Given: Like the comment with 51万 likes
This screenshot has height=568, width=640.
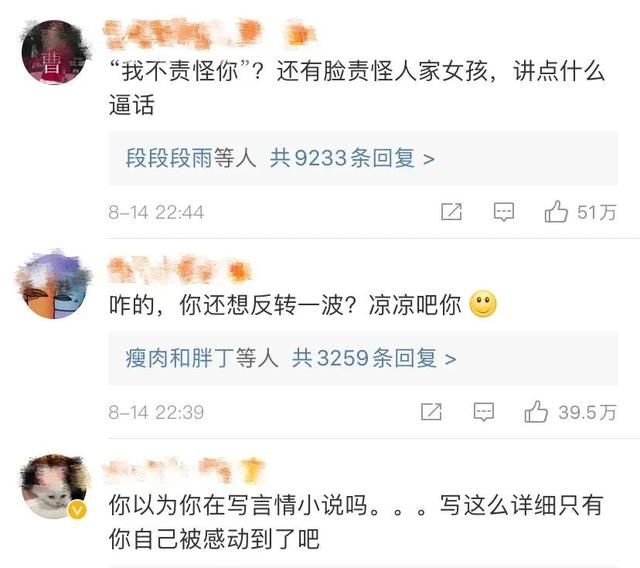Looking at the screenshot, I should [x=556, y=211].
